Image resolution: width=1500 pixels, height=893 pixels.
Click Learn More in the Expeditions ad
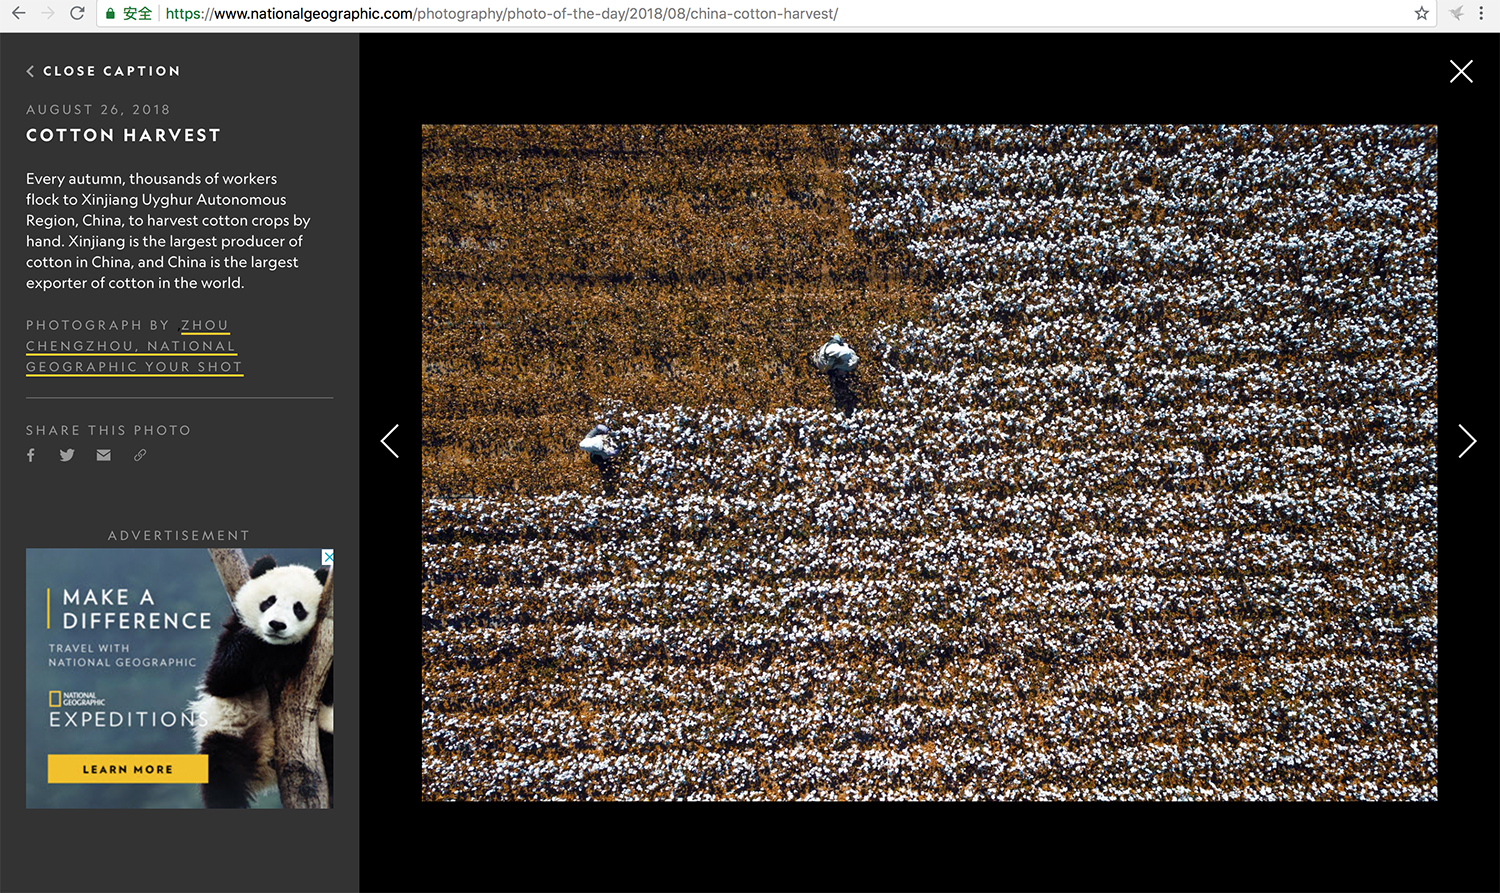128,769
